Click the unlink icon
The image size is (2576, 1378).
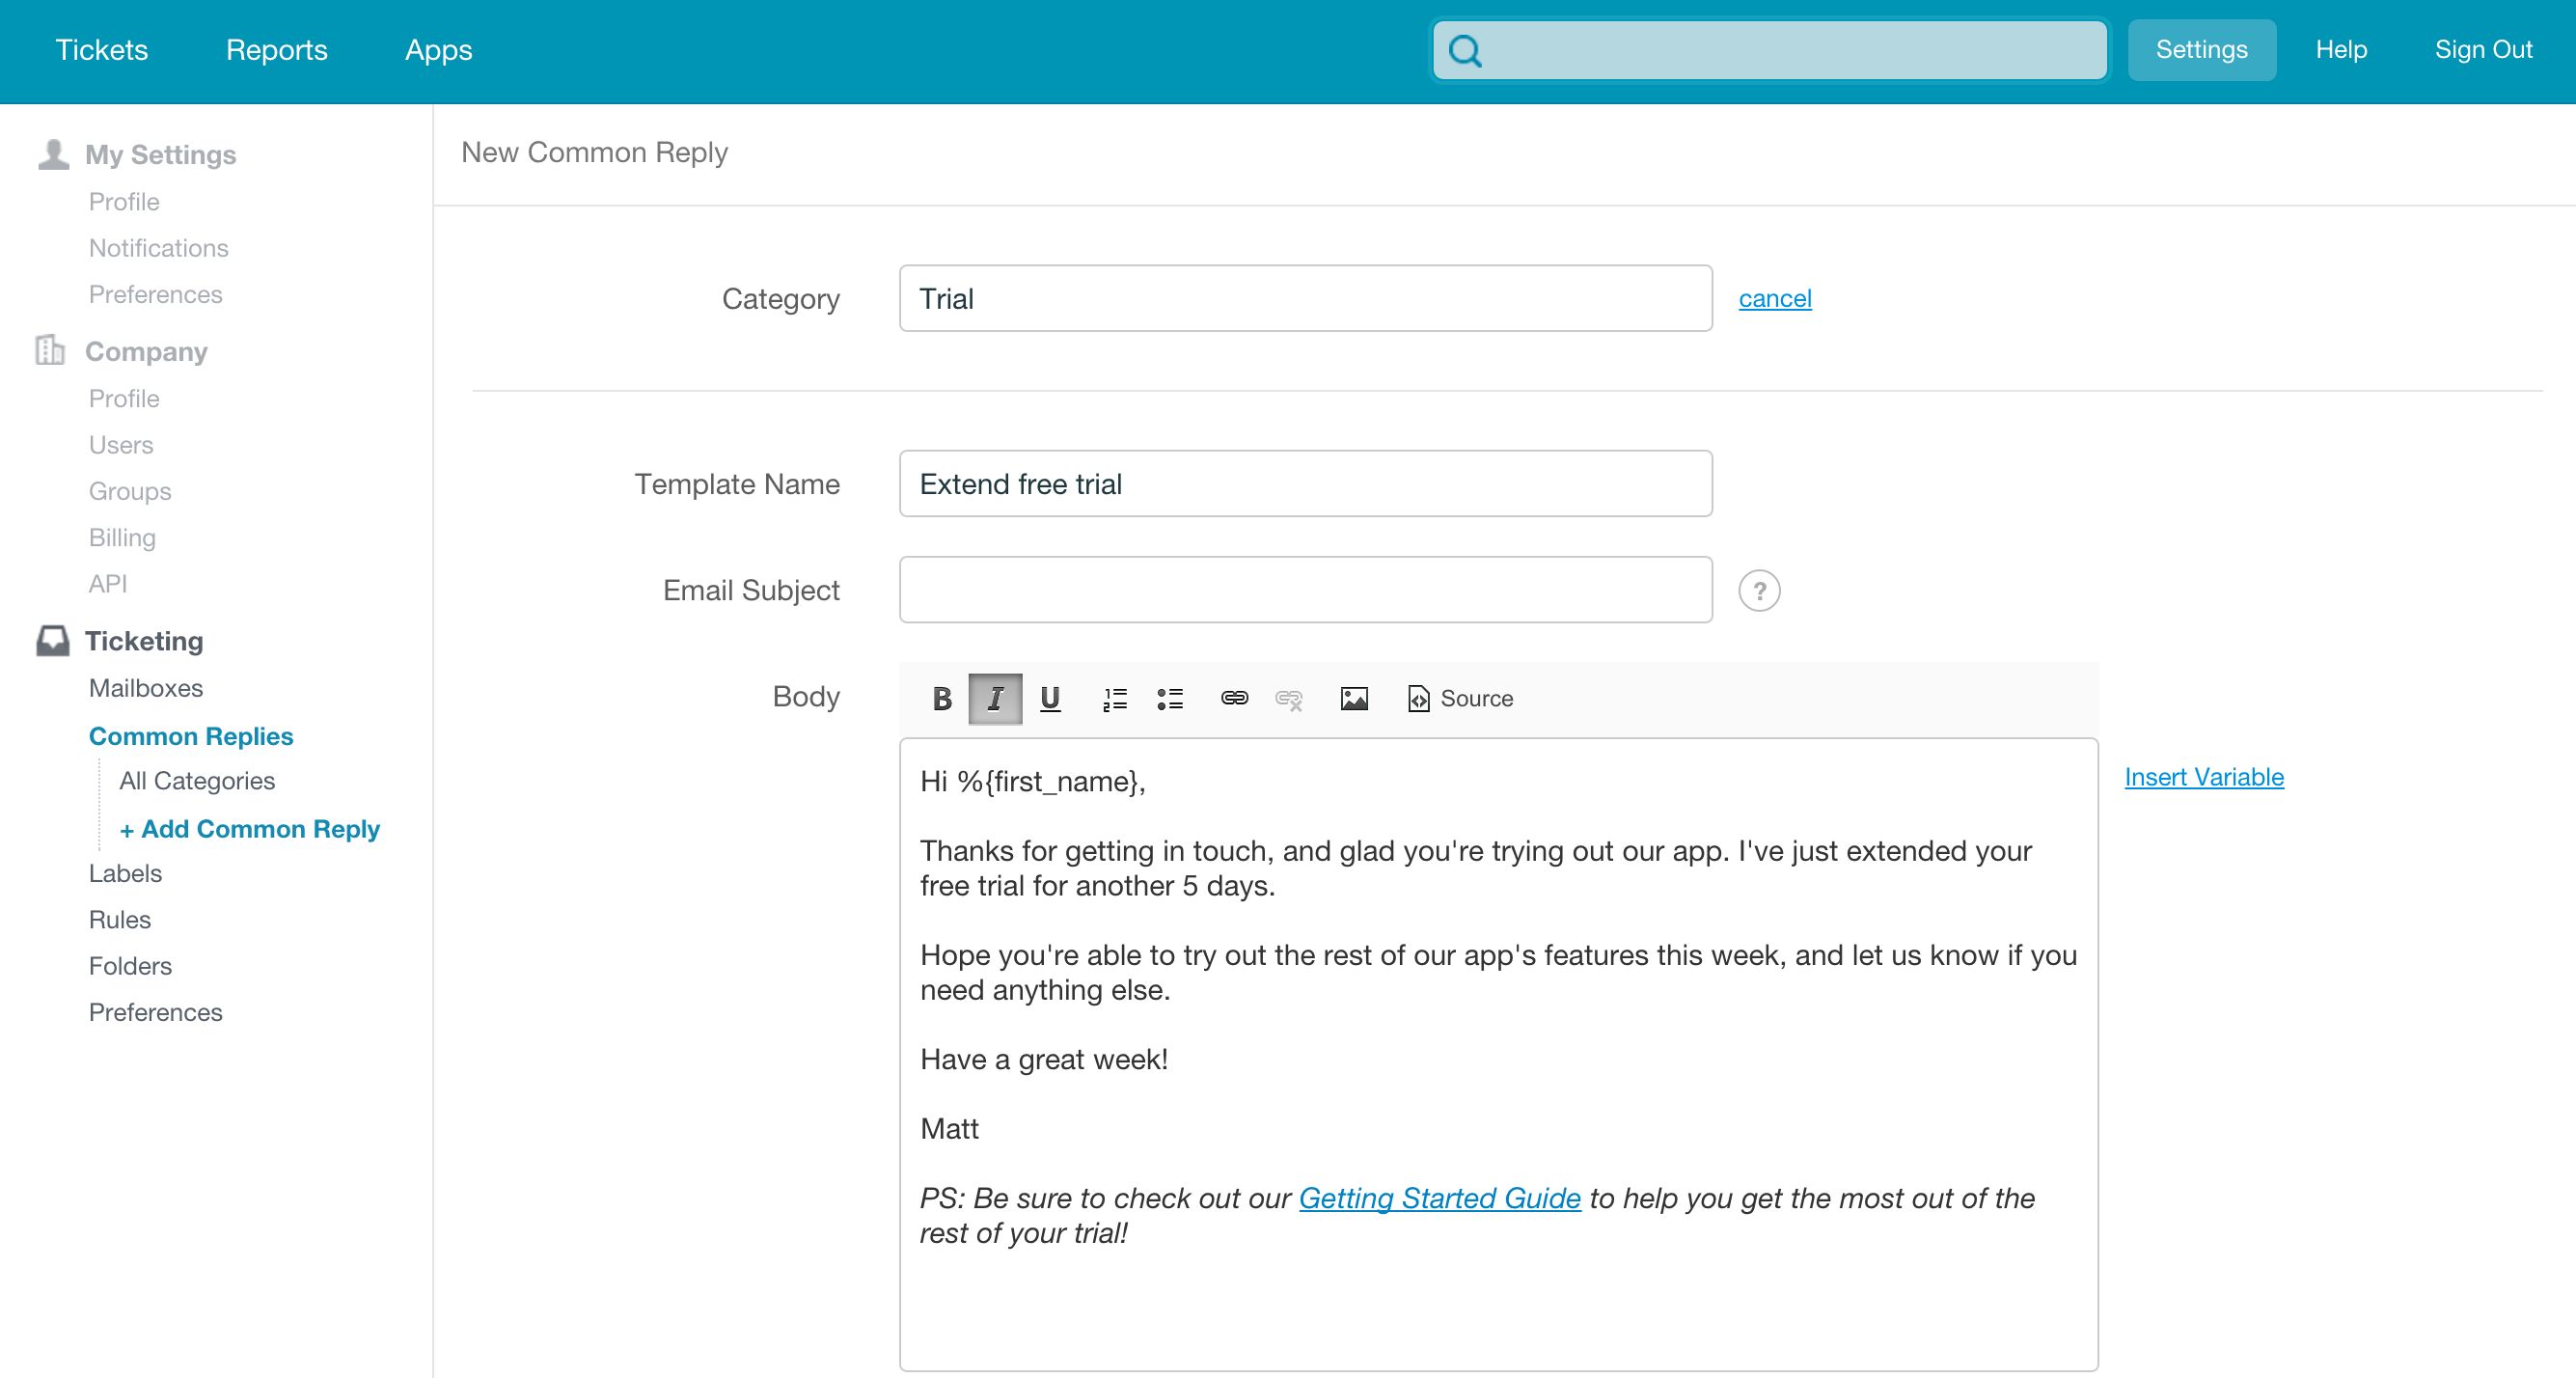click(1289, 698)
